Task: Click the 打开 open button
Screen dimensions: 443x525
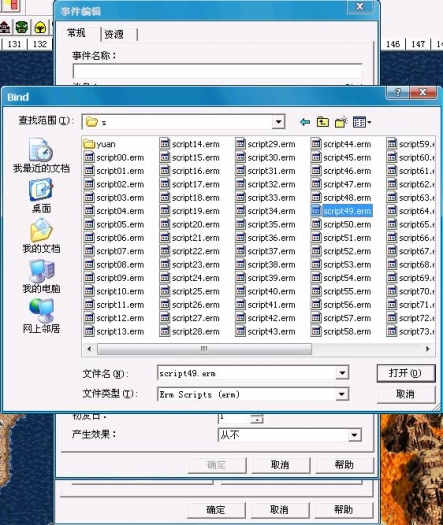Action: 406,373
